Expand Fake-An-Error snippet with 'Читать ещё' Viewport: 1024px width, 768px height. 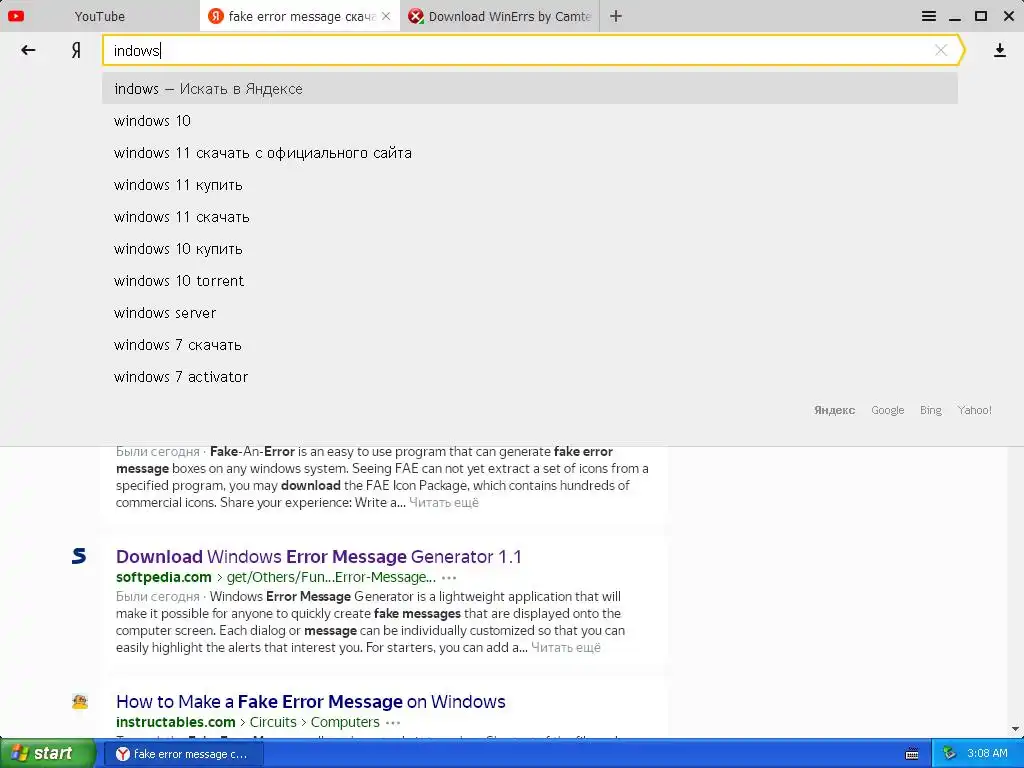pos(443,502)
